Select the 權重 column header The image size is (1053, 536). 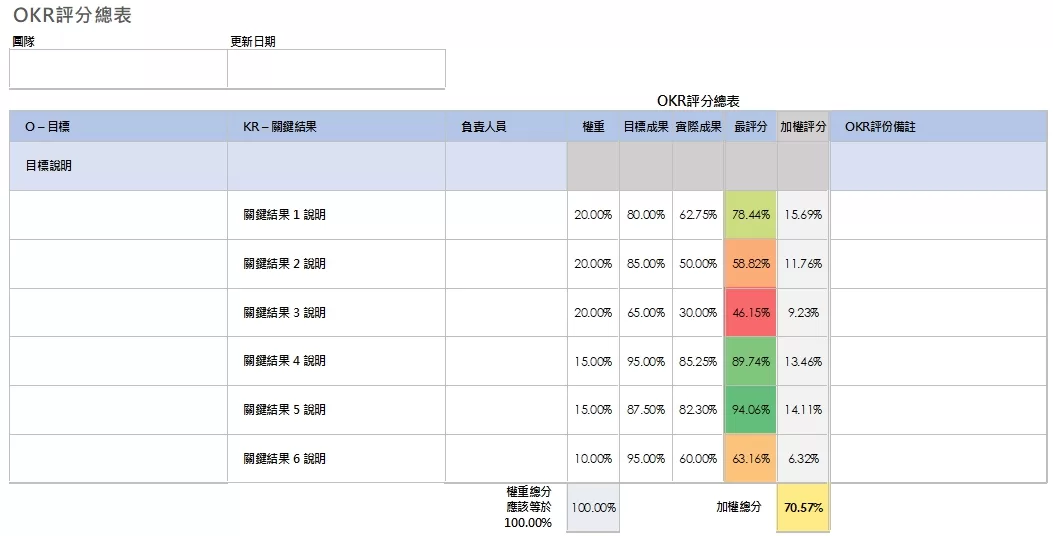(593, 127)
